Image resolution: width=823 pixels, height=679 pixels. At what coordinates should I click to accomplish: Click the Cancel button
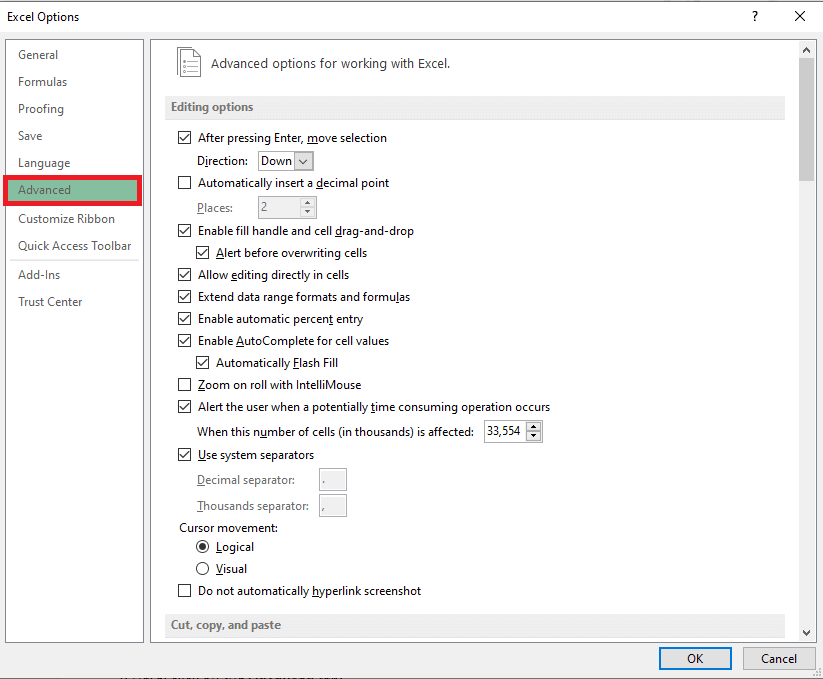(x=779, y=659)
